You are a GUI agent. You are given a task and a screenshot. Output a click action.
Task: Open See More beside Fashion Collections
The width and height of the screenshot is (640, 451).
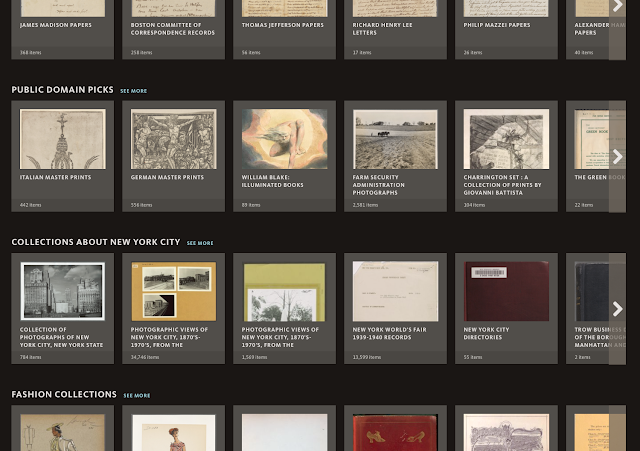(137, 395)
